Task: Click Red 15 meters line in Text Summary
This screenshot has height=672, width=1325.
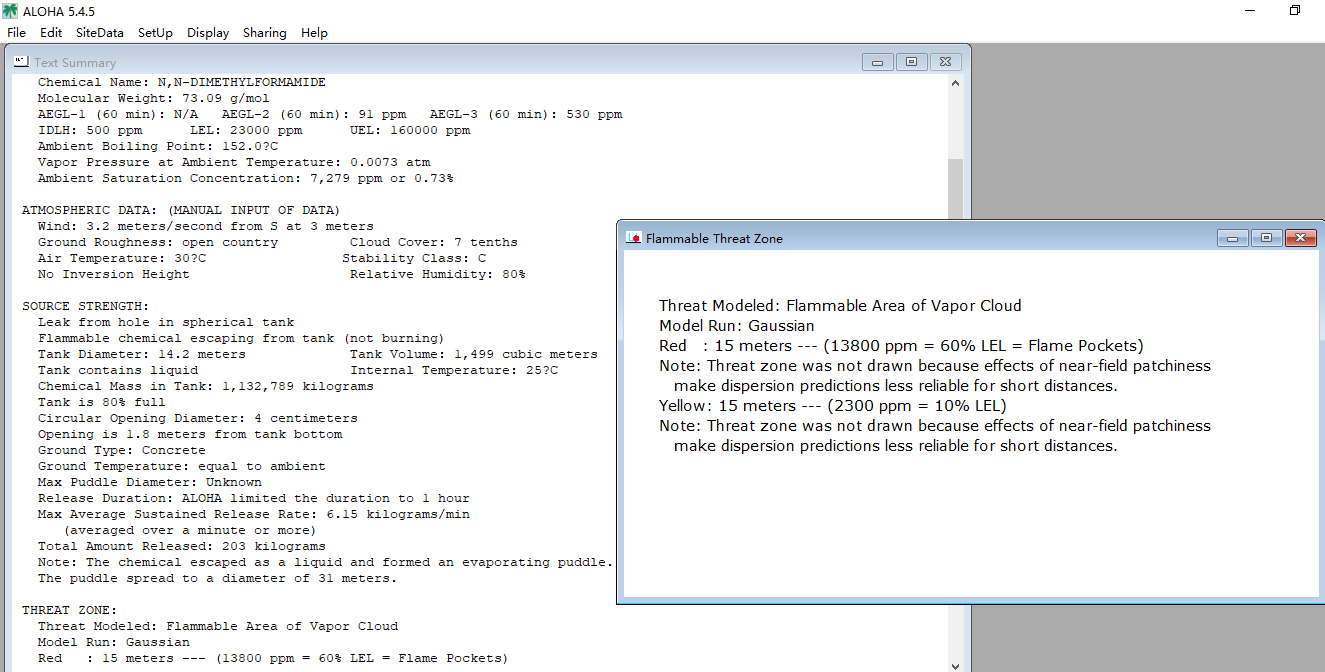Action: [x=273, y=658]
